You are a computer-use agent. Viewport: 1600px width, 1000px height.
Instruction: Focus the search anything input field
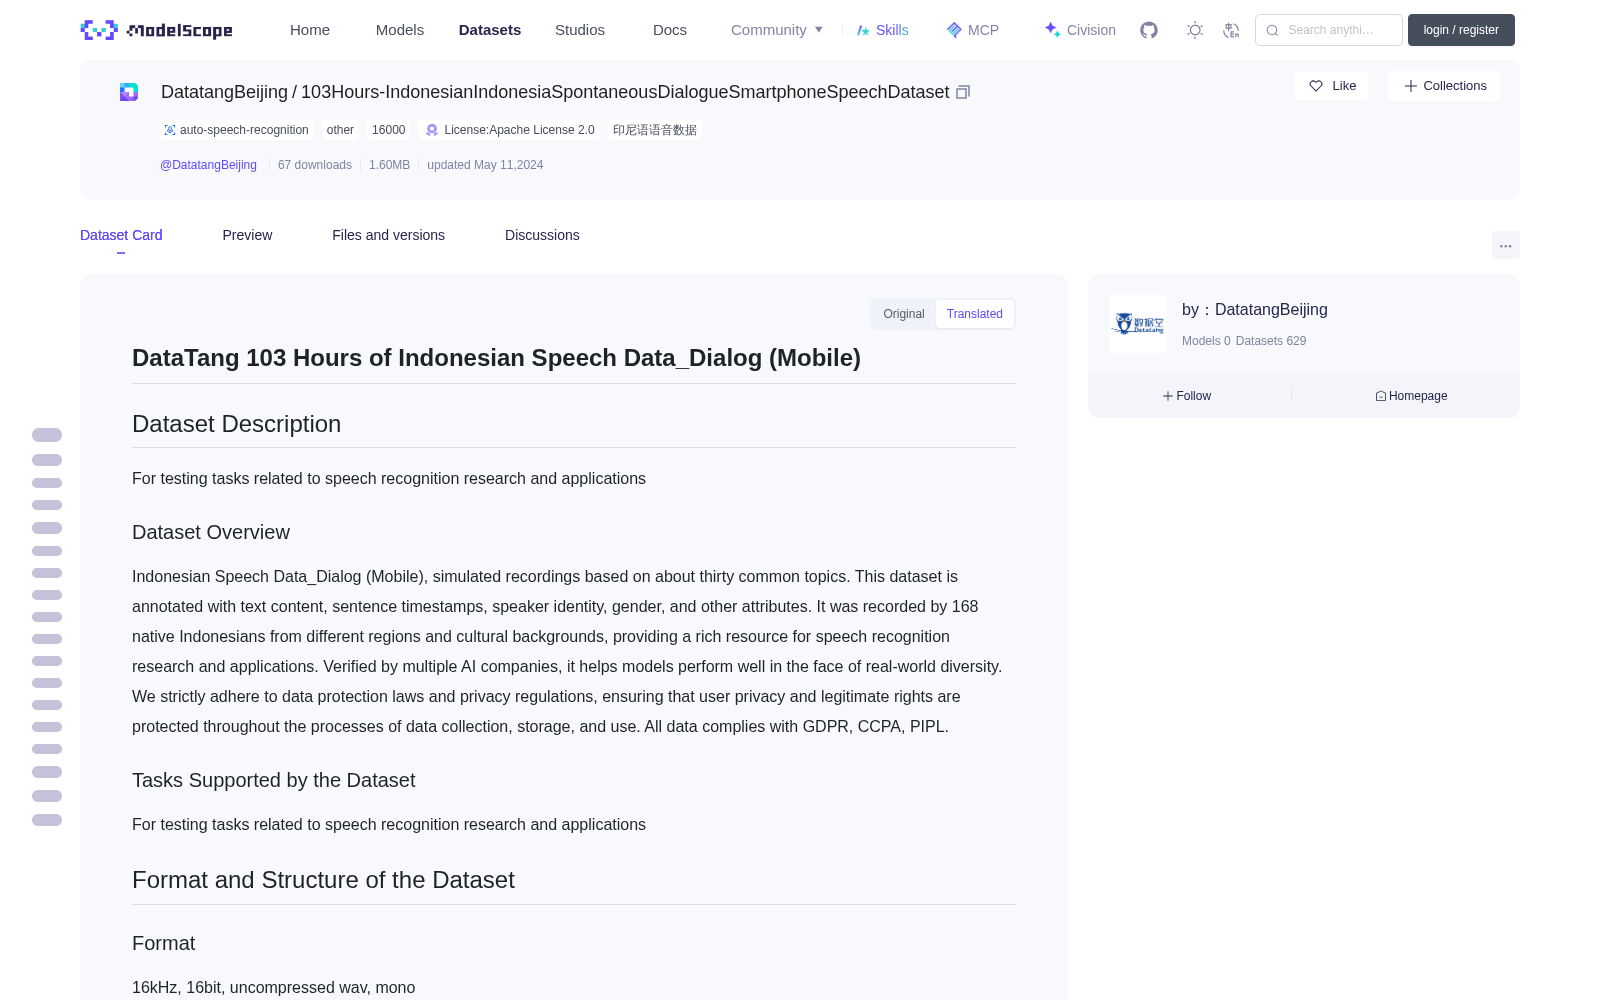(1329, 30)
